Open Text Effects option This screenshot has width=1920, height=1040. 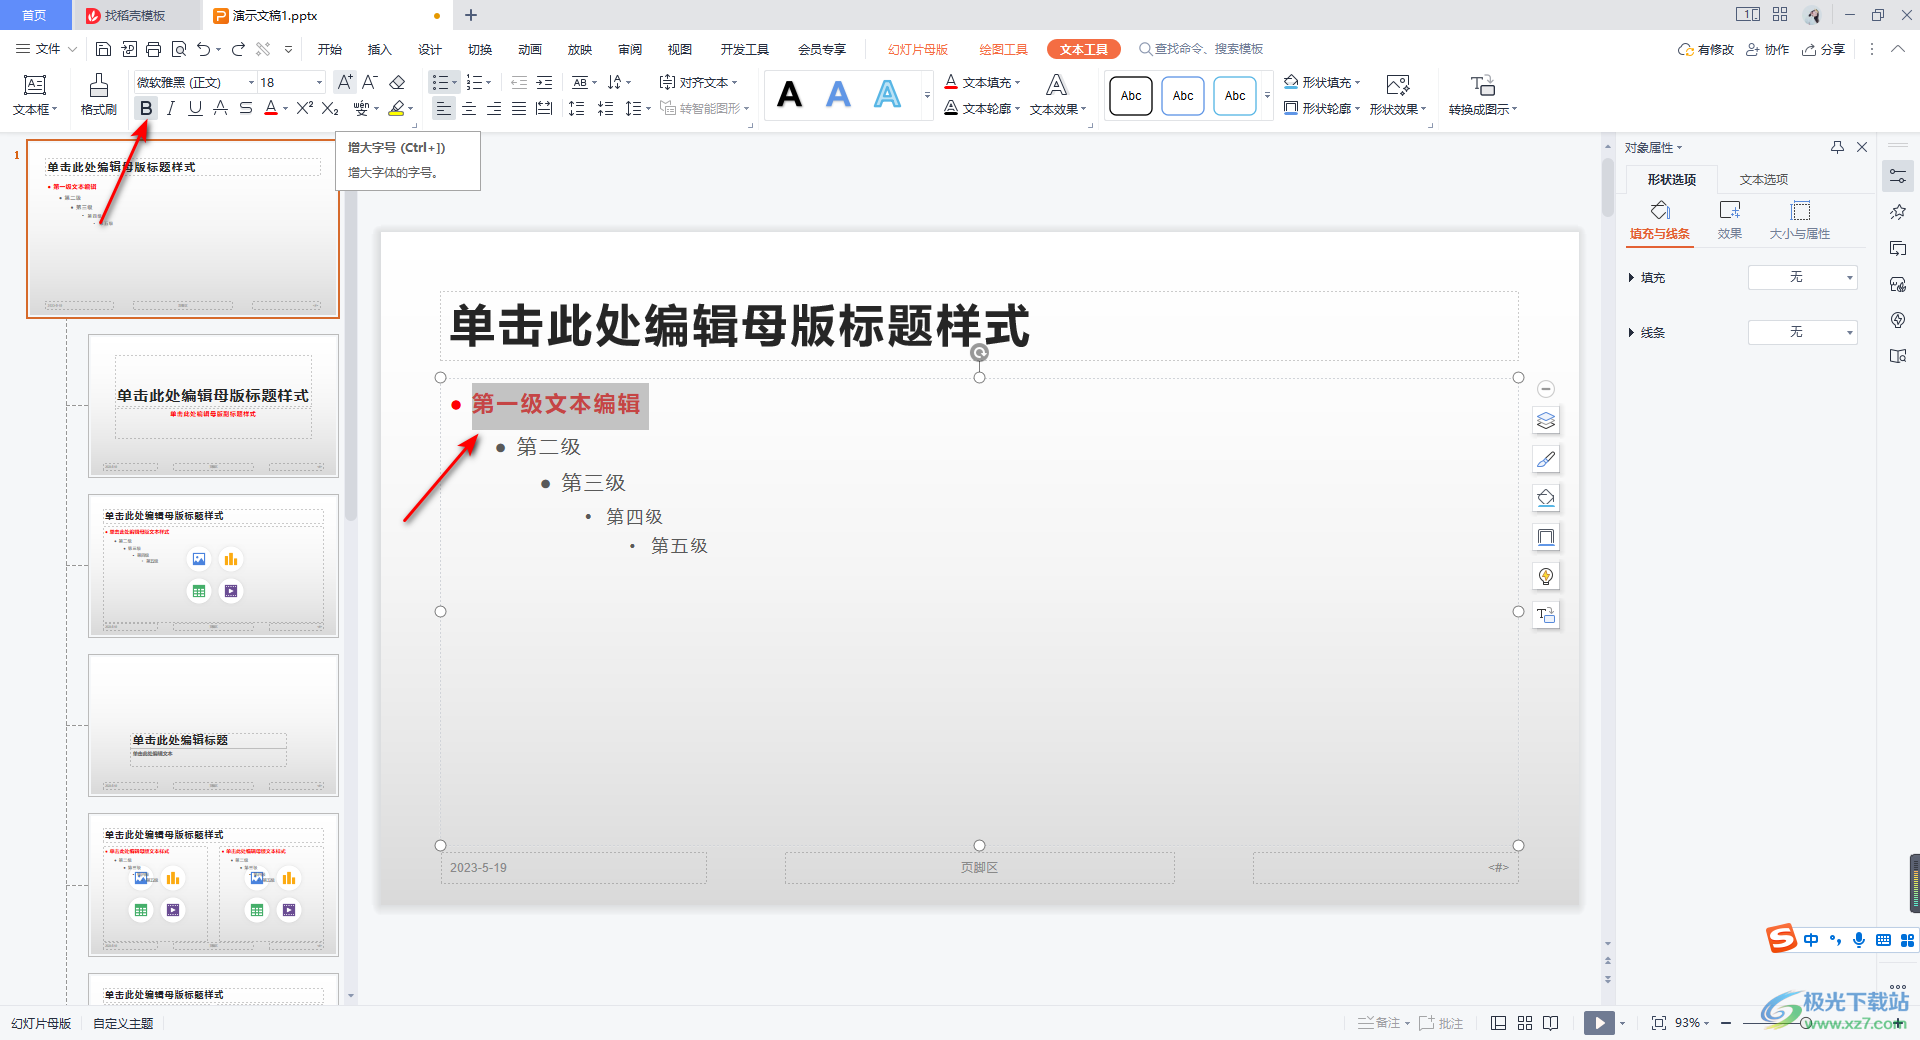coord(1057,95)
